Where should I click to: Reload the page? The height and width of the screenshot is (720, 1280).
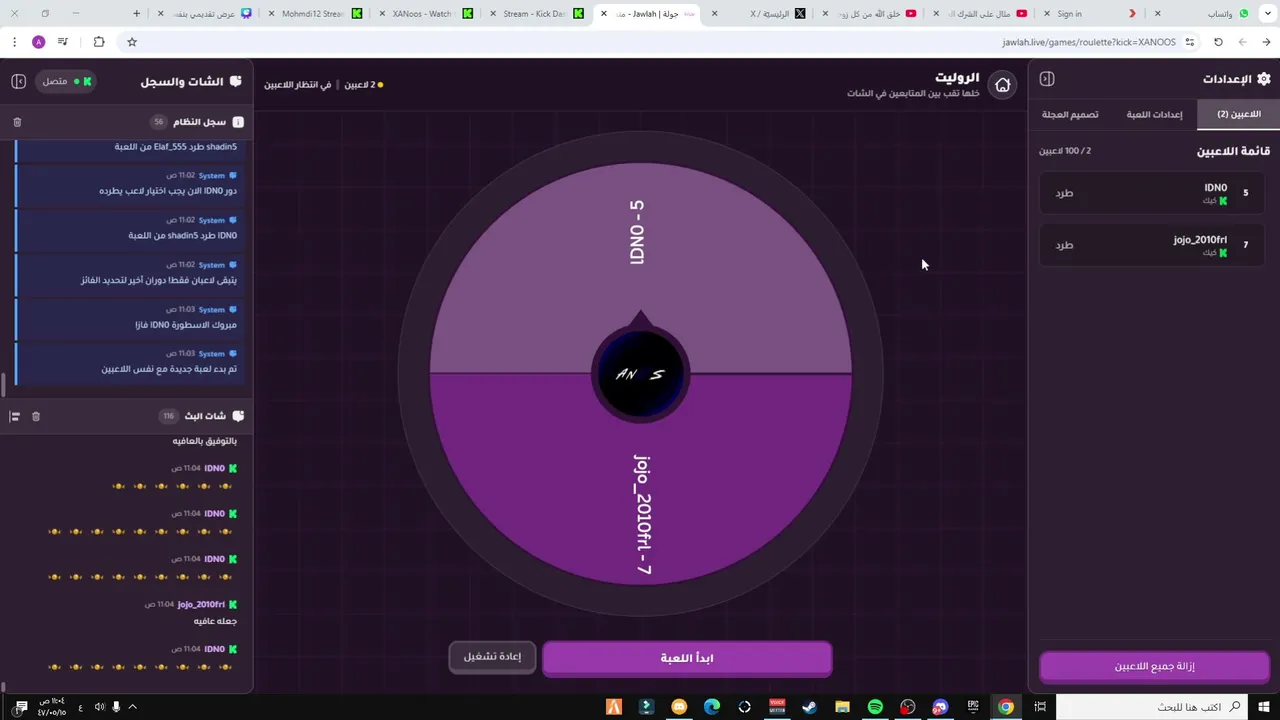coord(1218,42)
